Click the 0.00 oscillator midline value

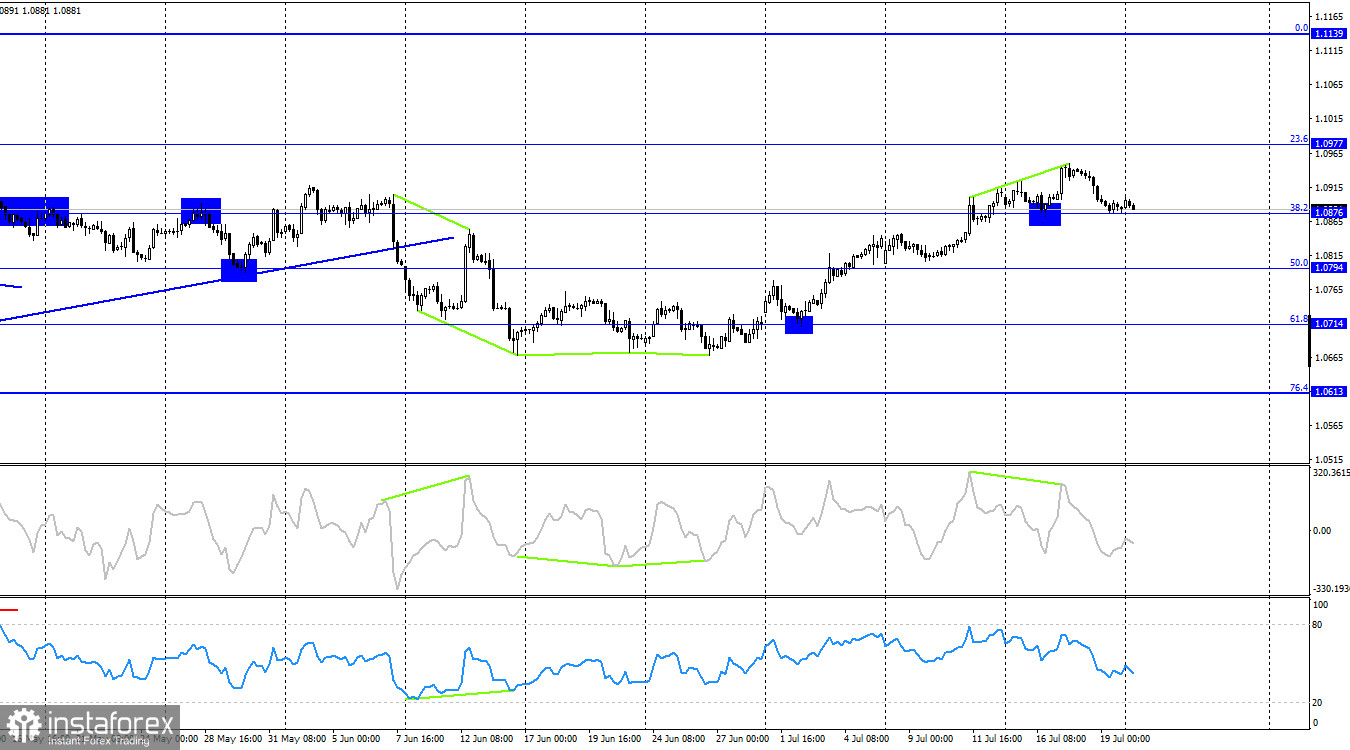(1323, 531)
